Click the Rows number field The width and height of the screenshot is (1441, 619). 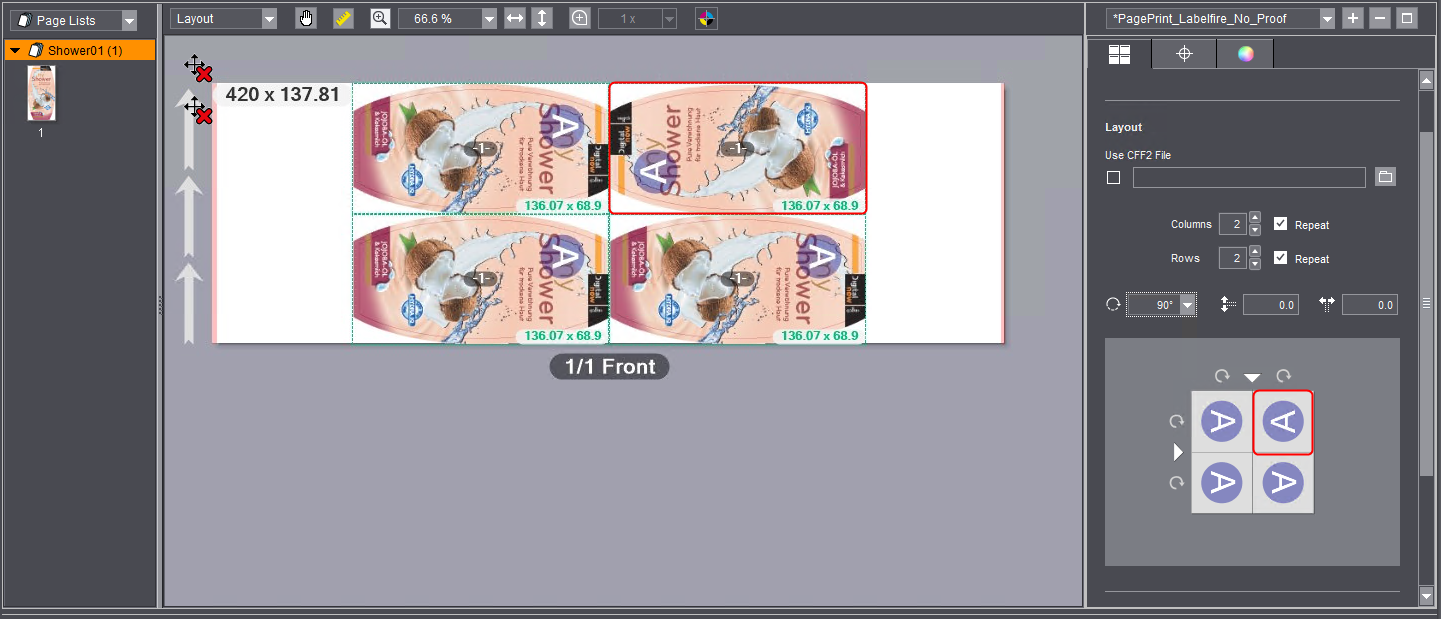pyautogui.click(x=1232, y=259)
